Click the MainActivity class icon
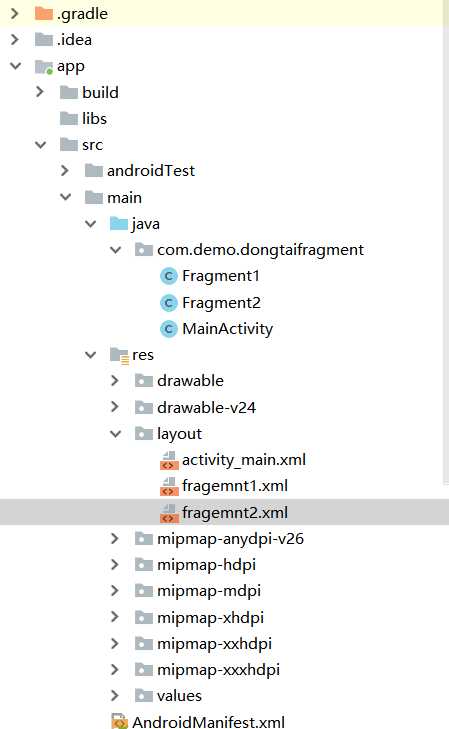Screen dimensions: 449x729 pos(169,329)
